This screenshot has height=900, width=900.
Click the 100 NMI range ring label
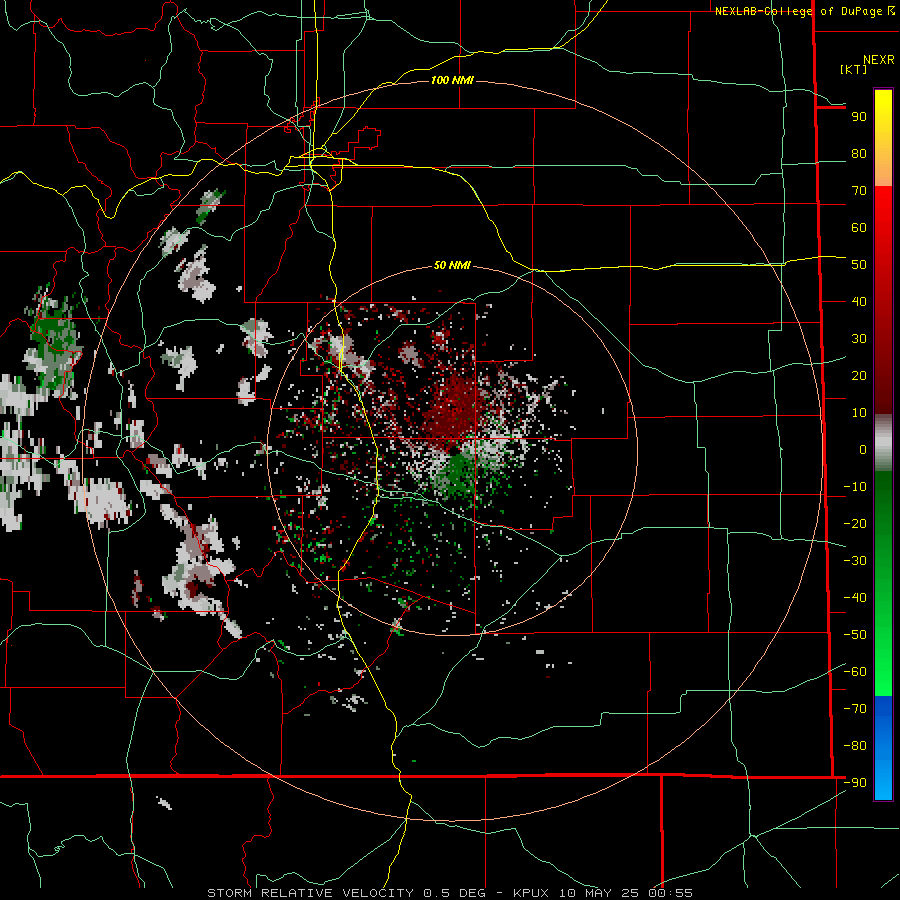click(x=452, y=80)
